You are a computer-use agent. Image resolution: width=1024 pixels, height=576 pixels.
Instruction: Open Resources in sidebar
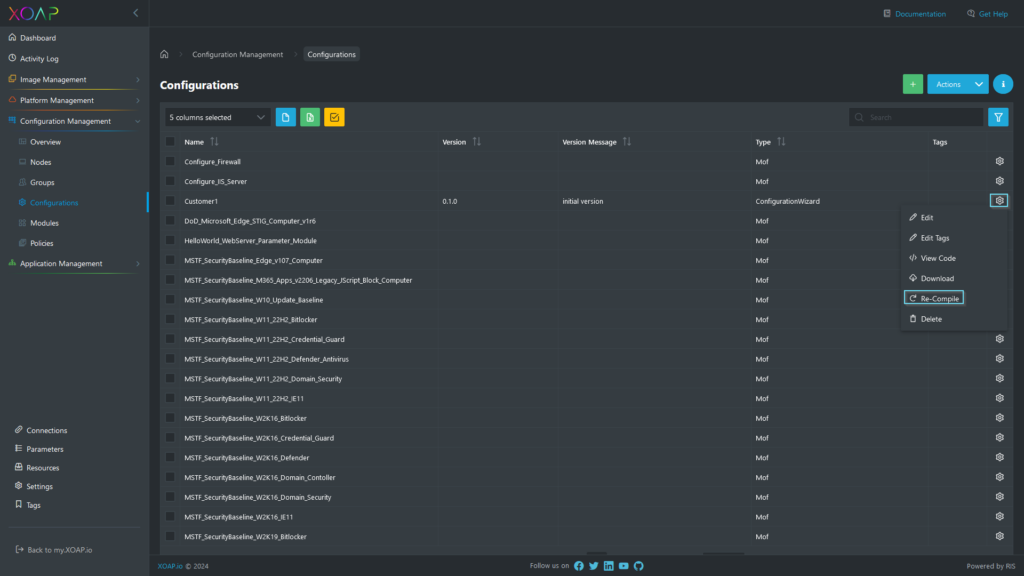(42, 468)
